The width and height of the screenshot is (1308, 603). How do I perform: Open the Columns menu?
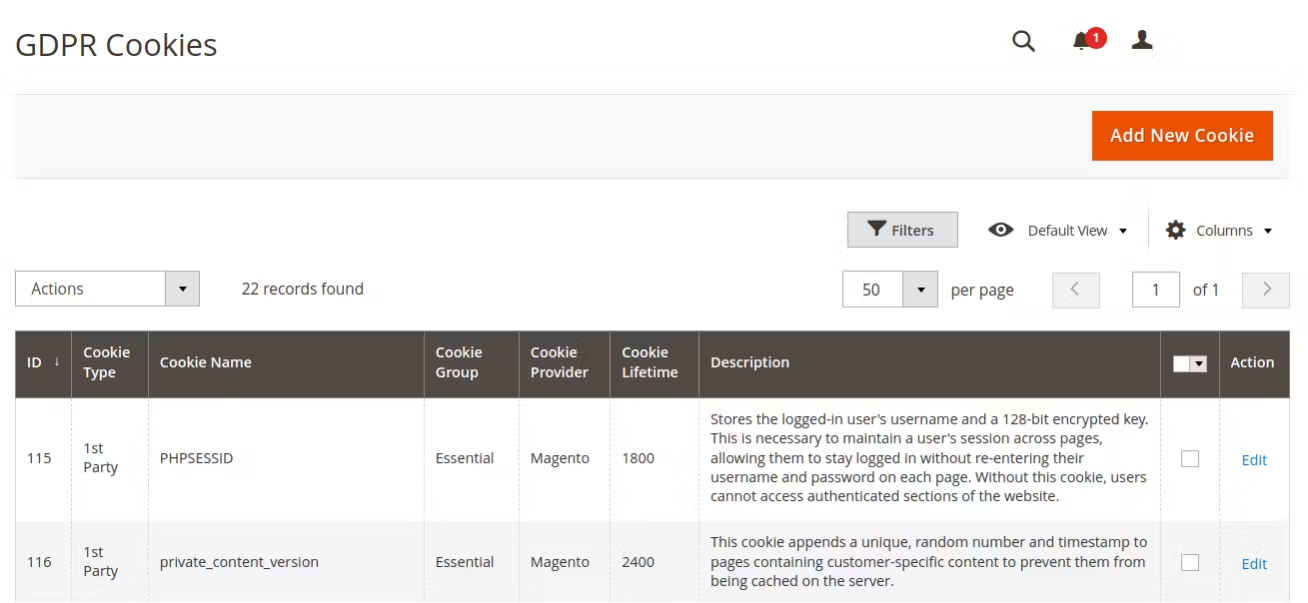click(1225, 229)
